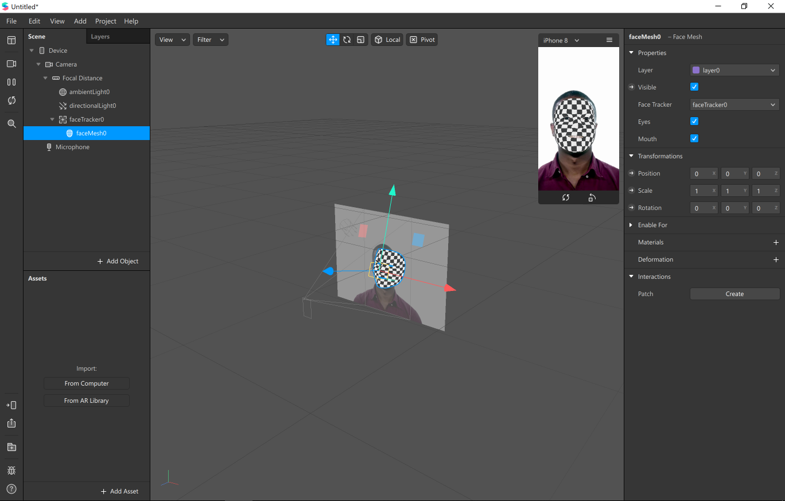Open the layout panel icon in left sidebar

click(12, 41)
